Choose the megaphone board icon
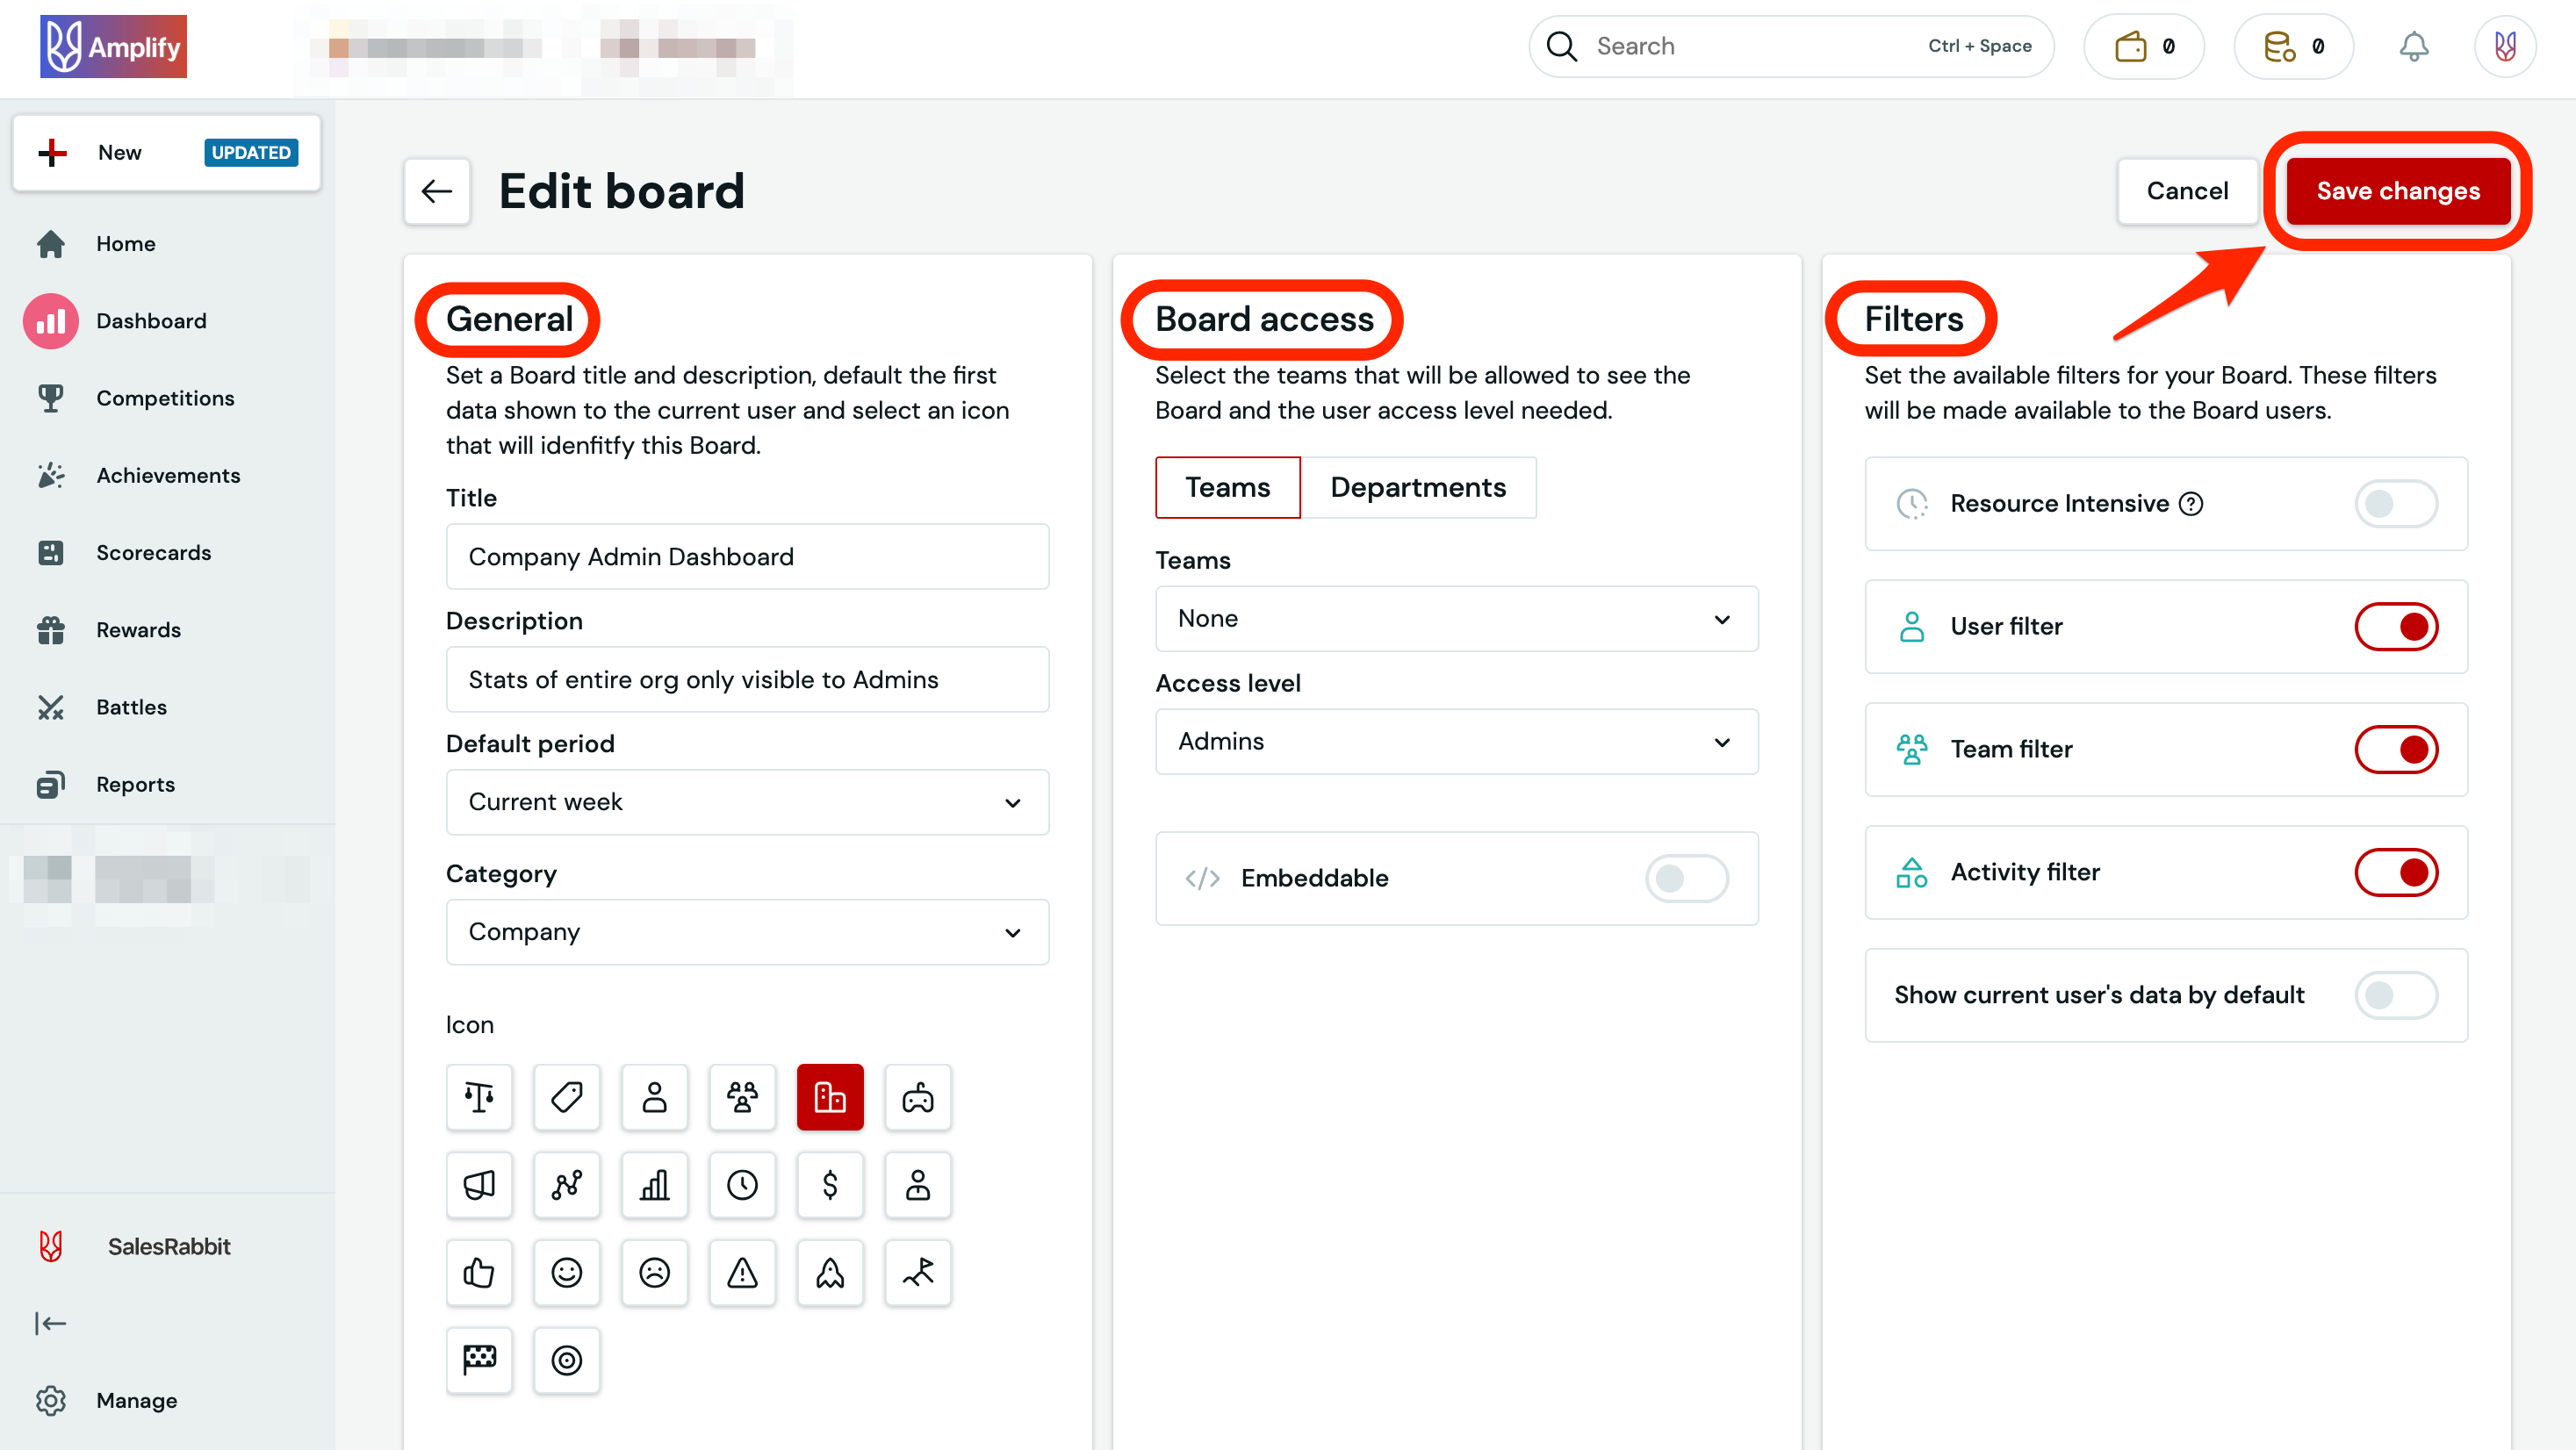 click(479, 1185)
